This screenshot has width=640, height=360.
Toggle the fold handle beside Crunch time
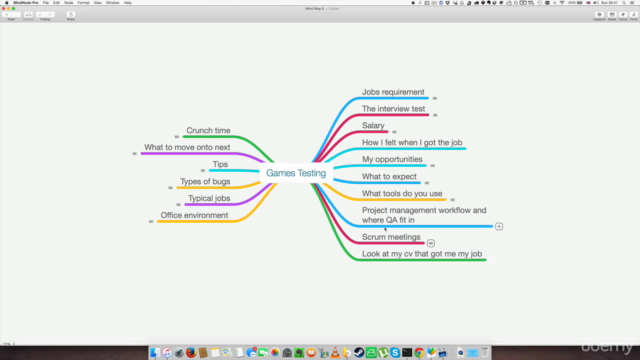pyautogui.click(x=177, y=137)
